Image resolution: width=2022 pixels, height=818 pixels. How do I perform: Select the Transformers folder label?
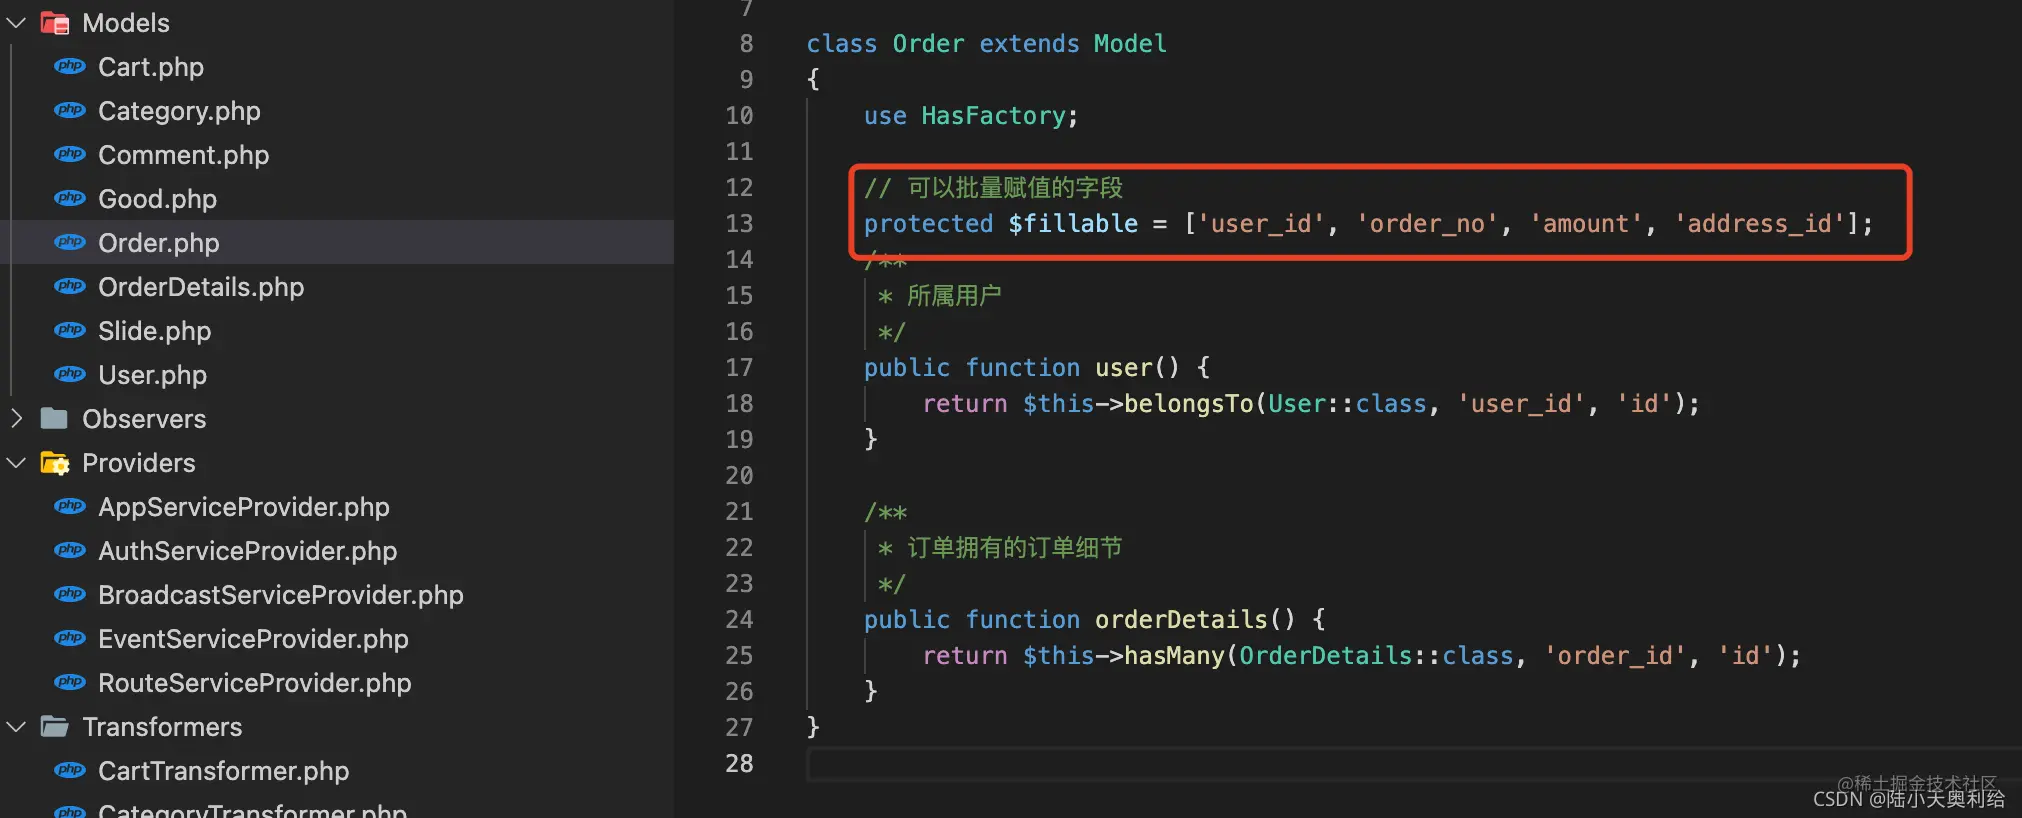[x=162, y=727]
